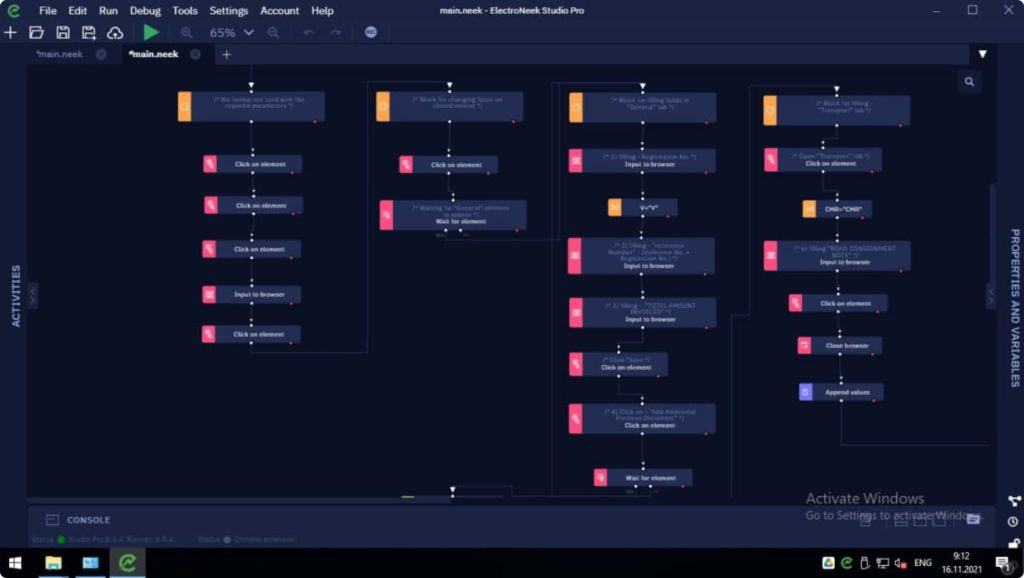Create a new file with the plus toolbar icon
Screen dimensions: 1024x578
coord(10,32)
